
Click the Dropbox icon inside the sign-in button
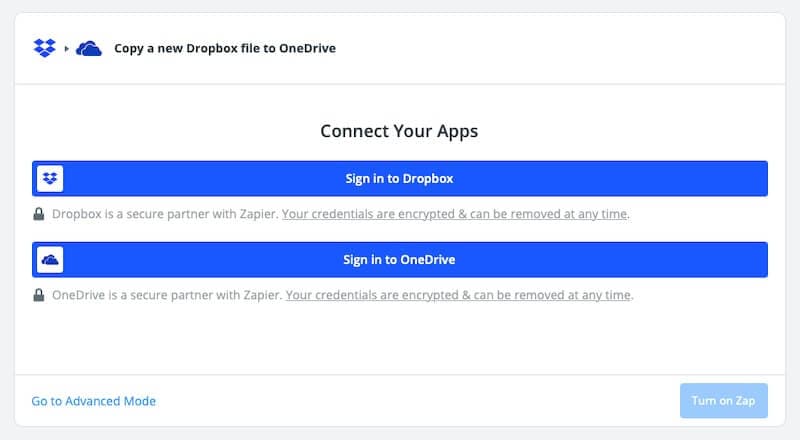pos(50,179)
